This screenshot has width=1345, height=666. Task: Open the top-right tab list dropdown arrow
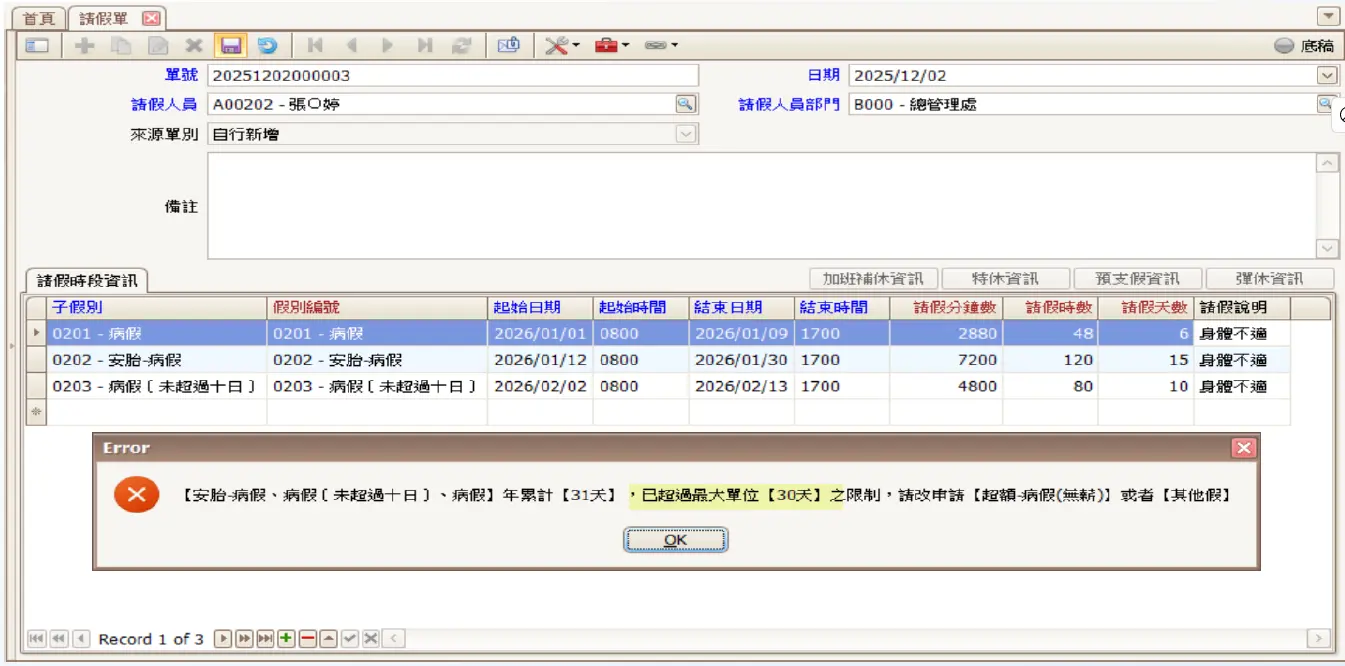coord(1328,17)
